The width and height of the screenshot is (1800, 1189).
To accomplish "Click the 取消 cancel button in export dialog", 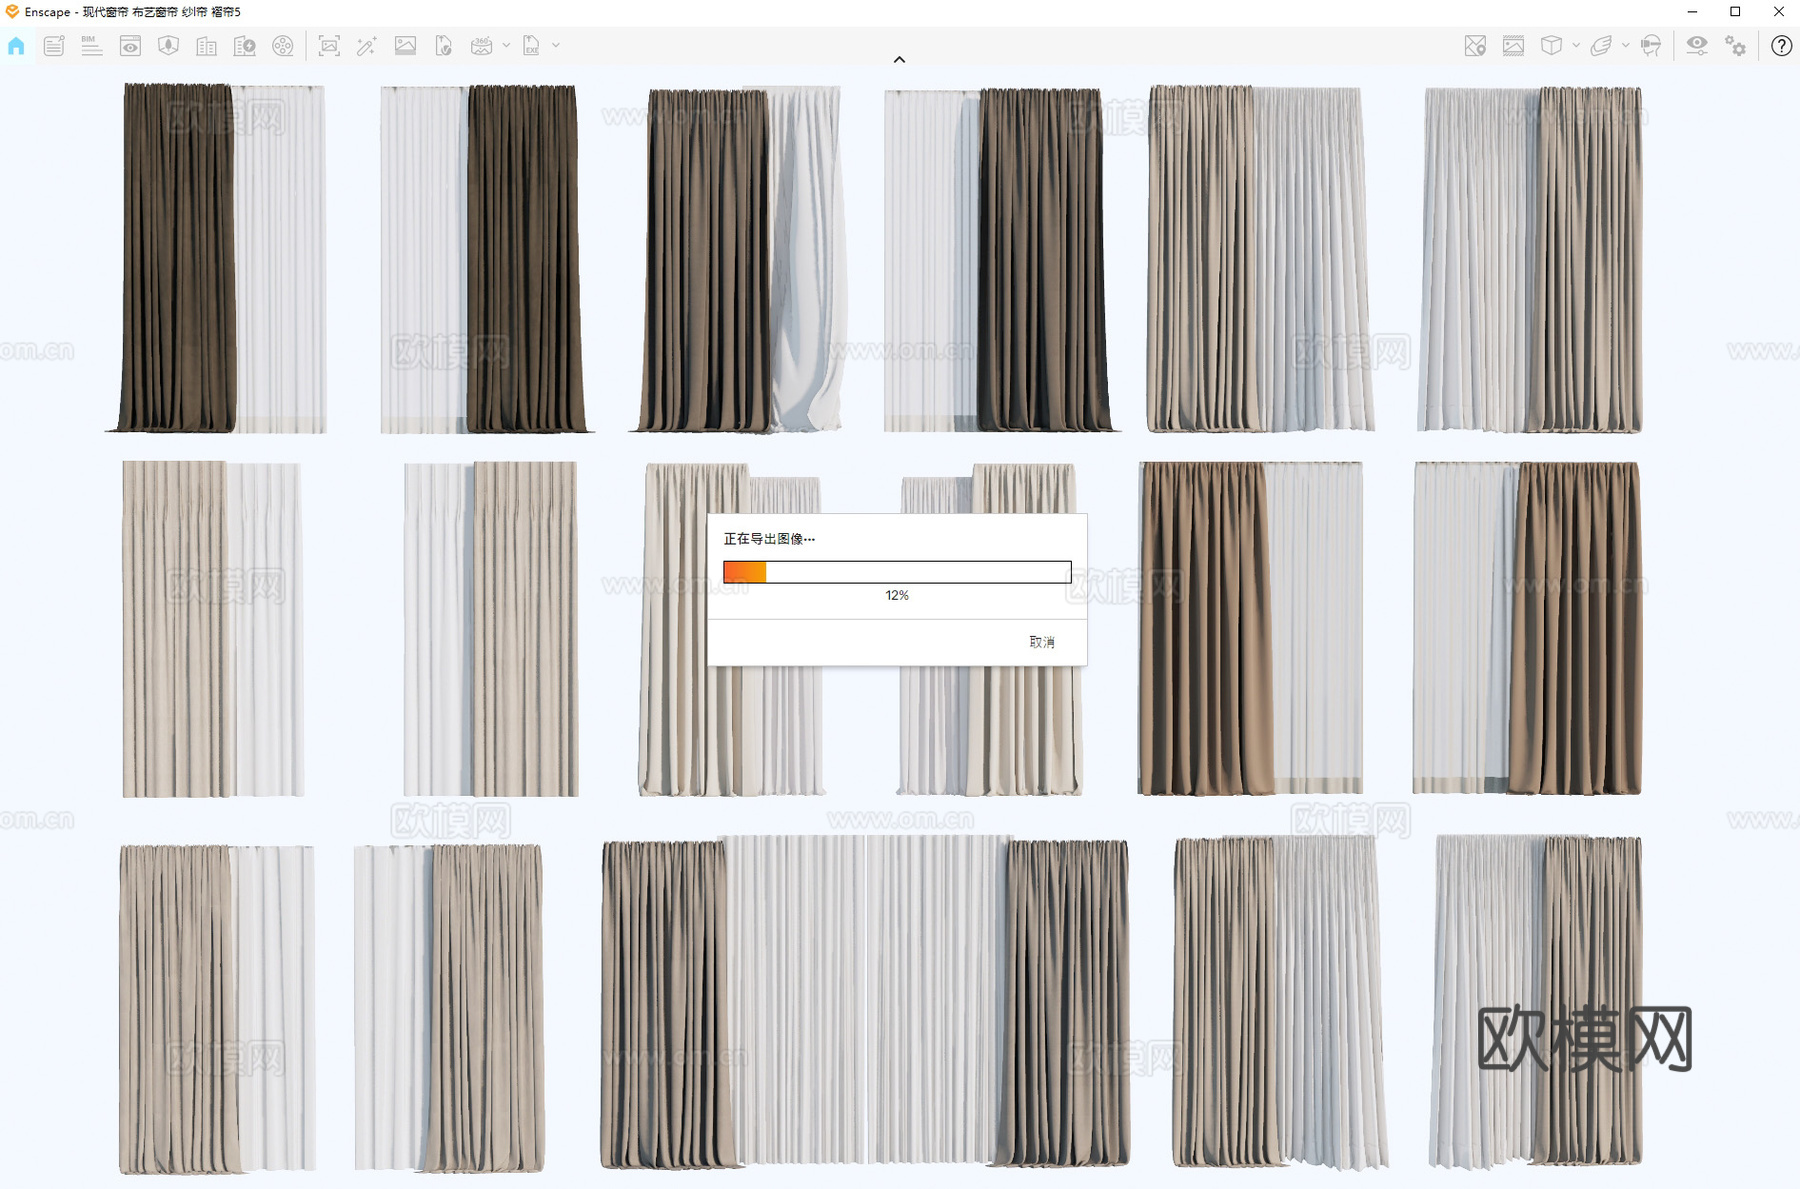I will (x=1042, y=642).
